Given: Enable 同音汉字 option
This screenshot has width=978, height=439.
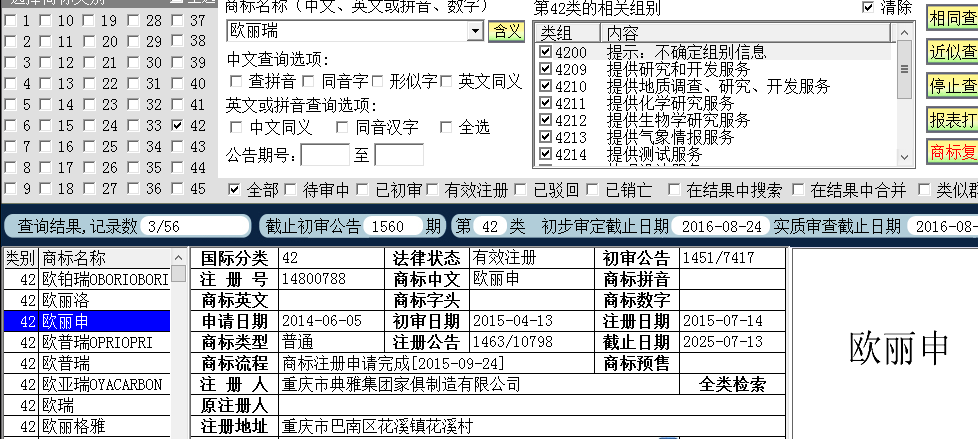Looking at the screenshot, I should click(x=342, y=128).
